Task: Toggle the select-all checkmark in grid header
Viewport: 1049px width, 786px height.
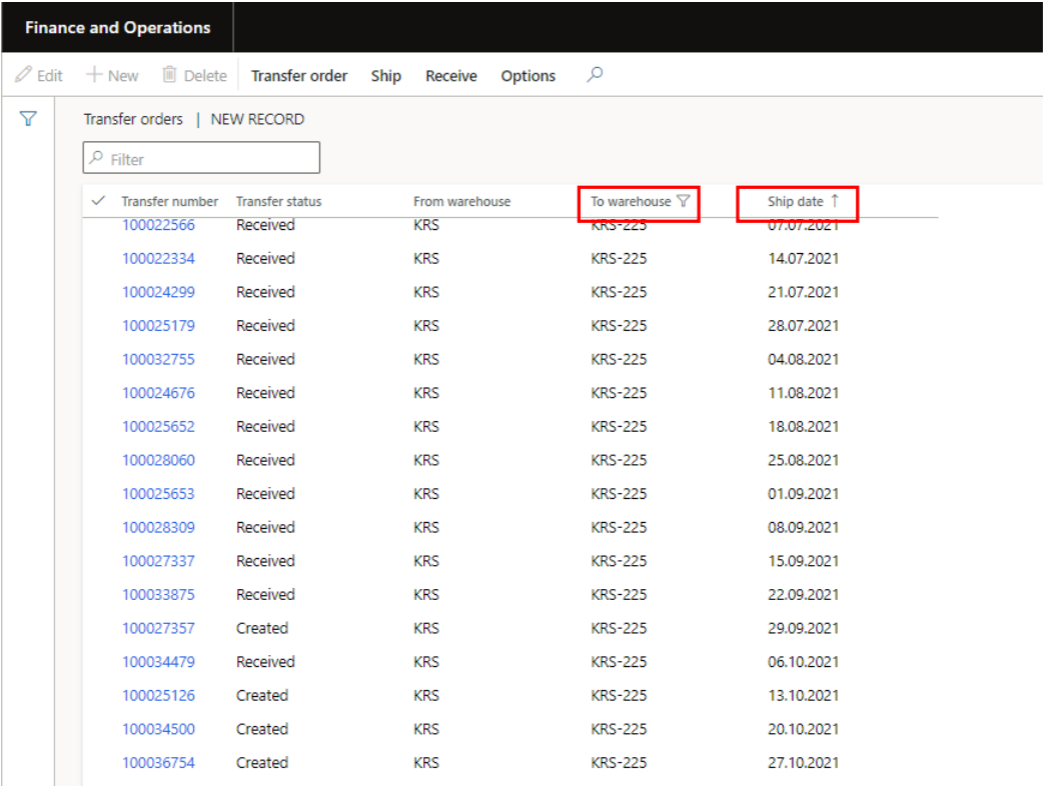Action: tap(98, 201)
